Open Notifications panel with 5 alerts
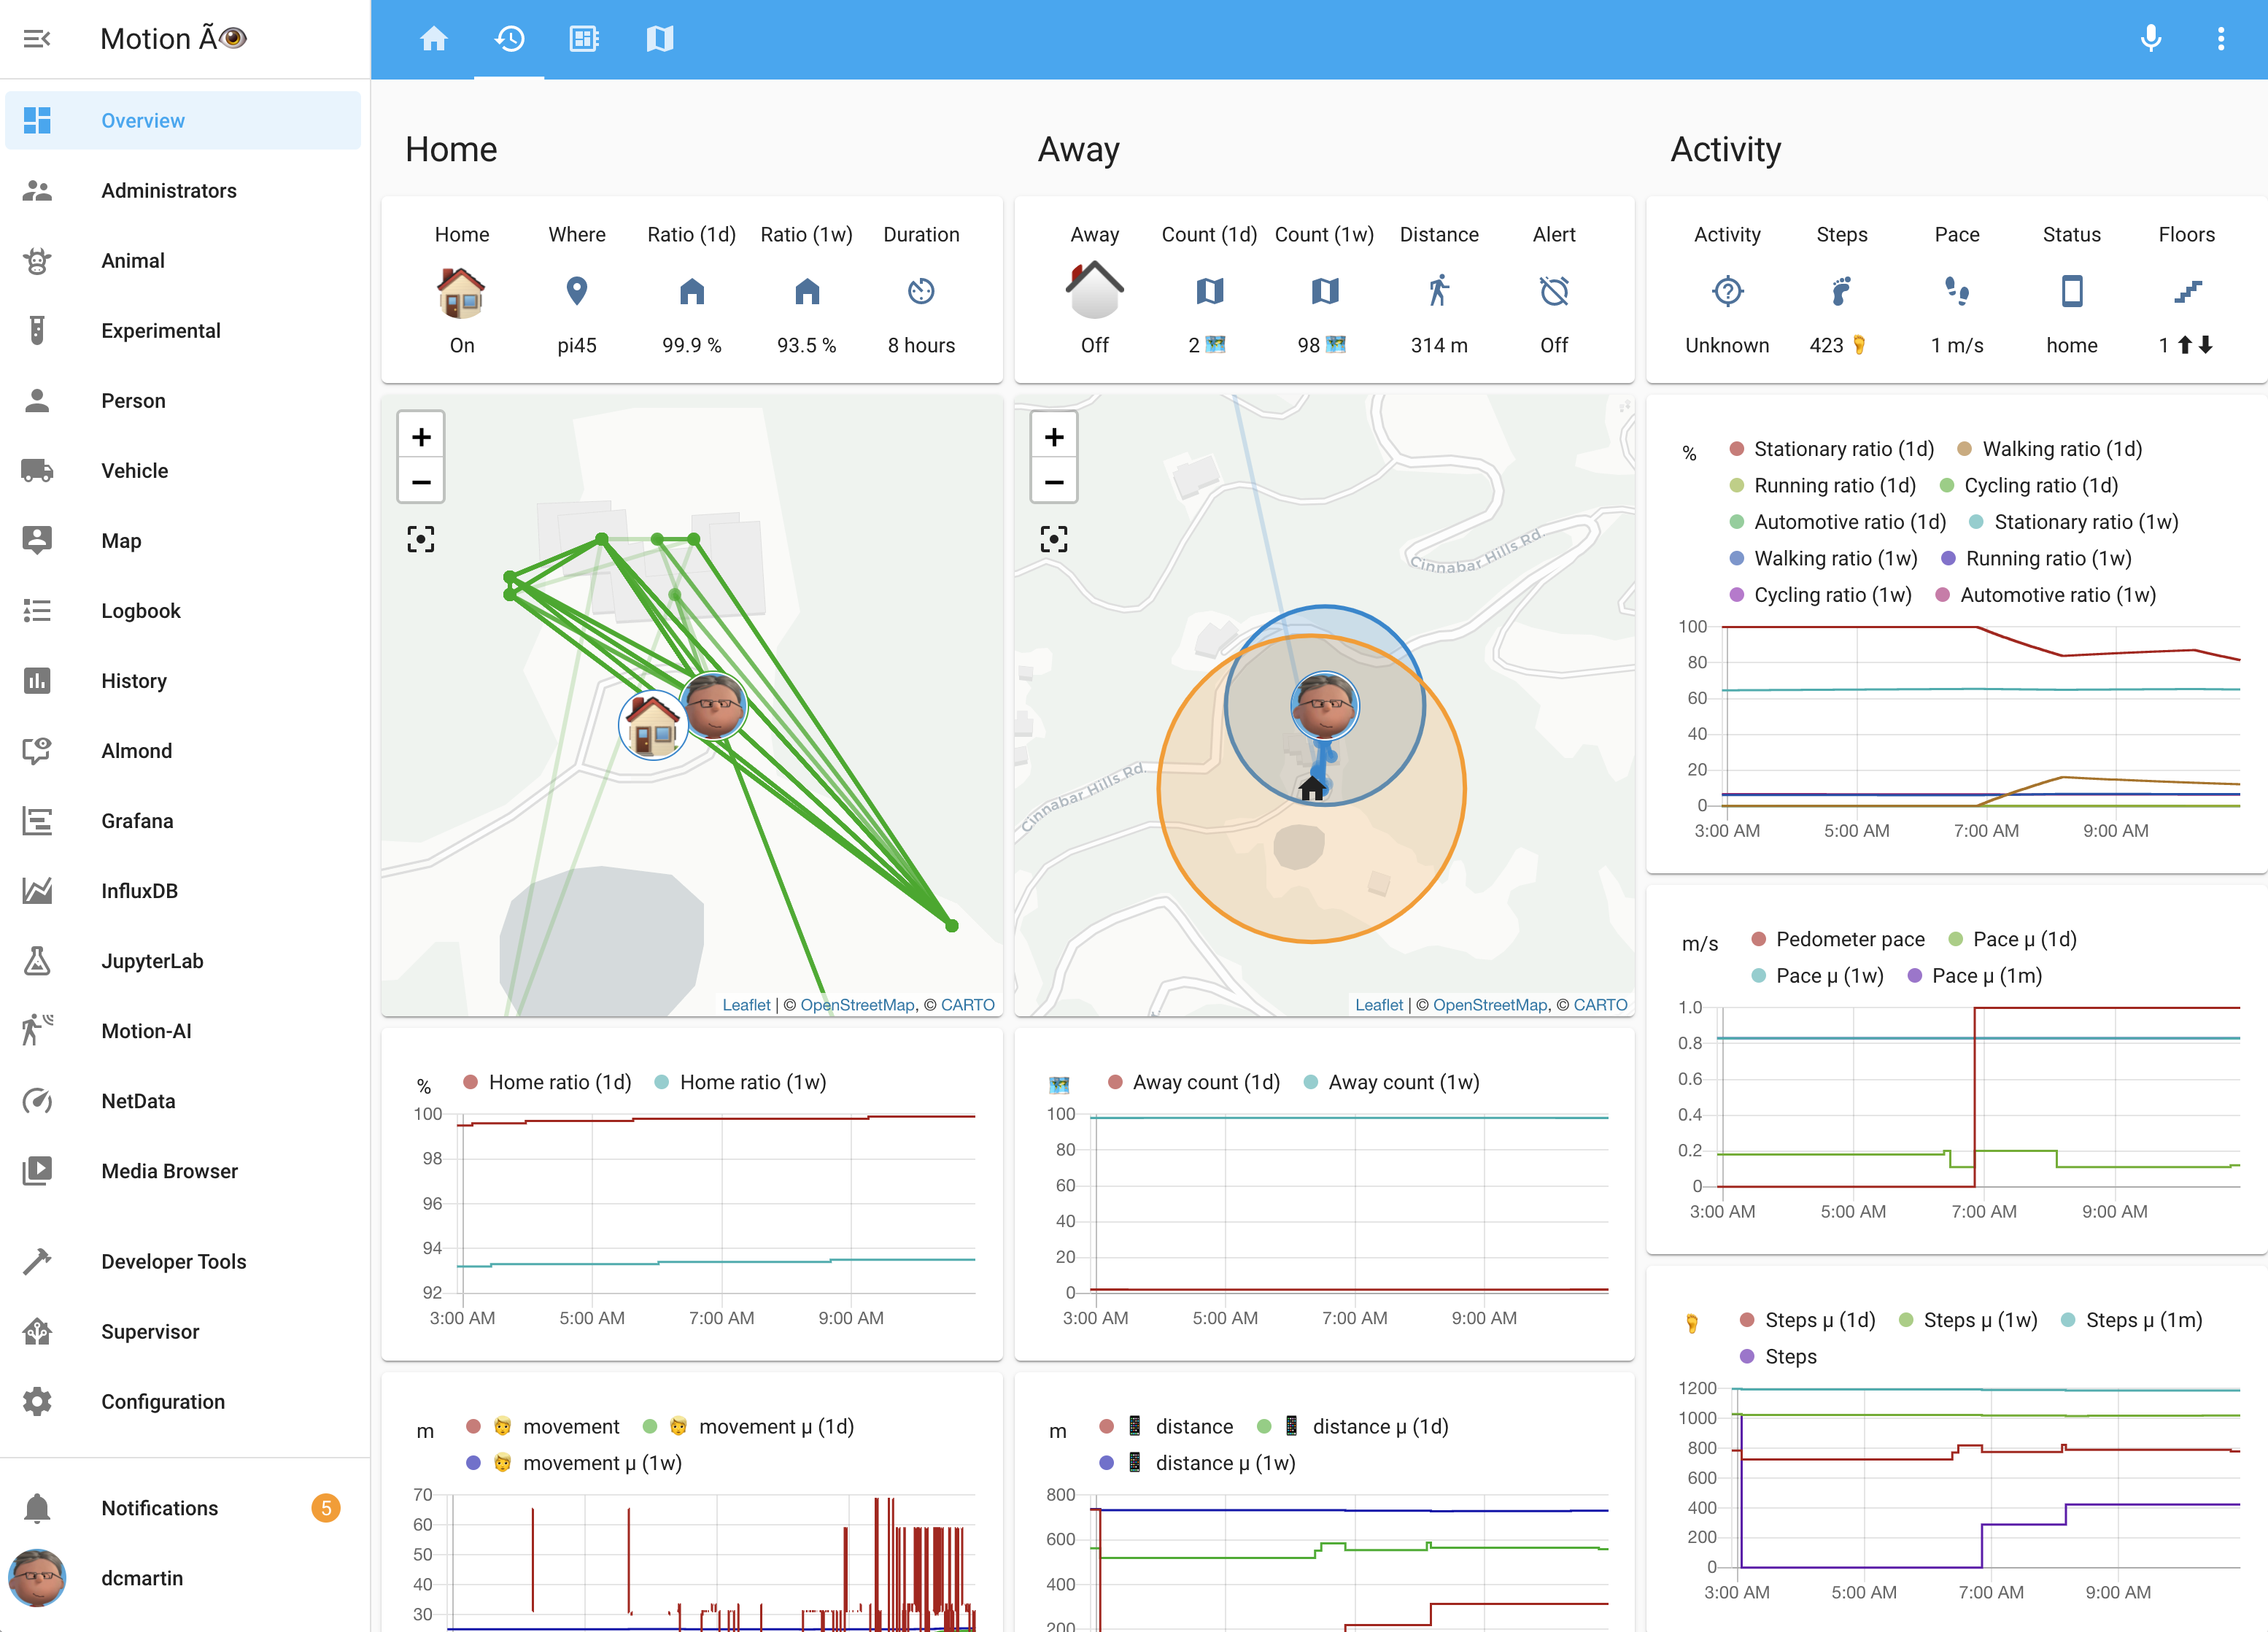 click(160, 1508)
